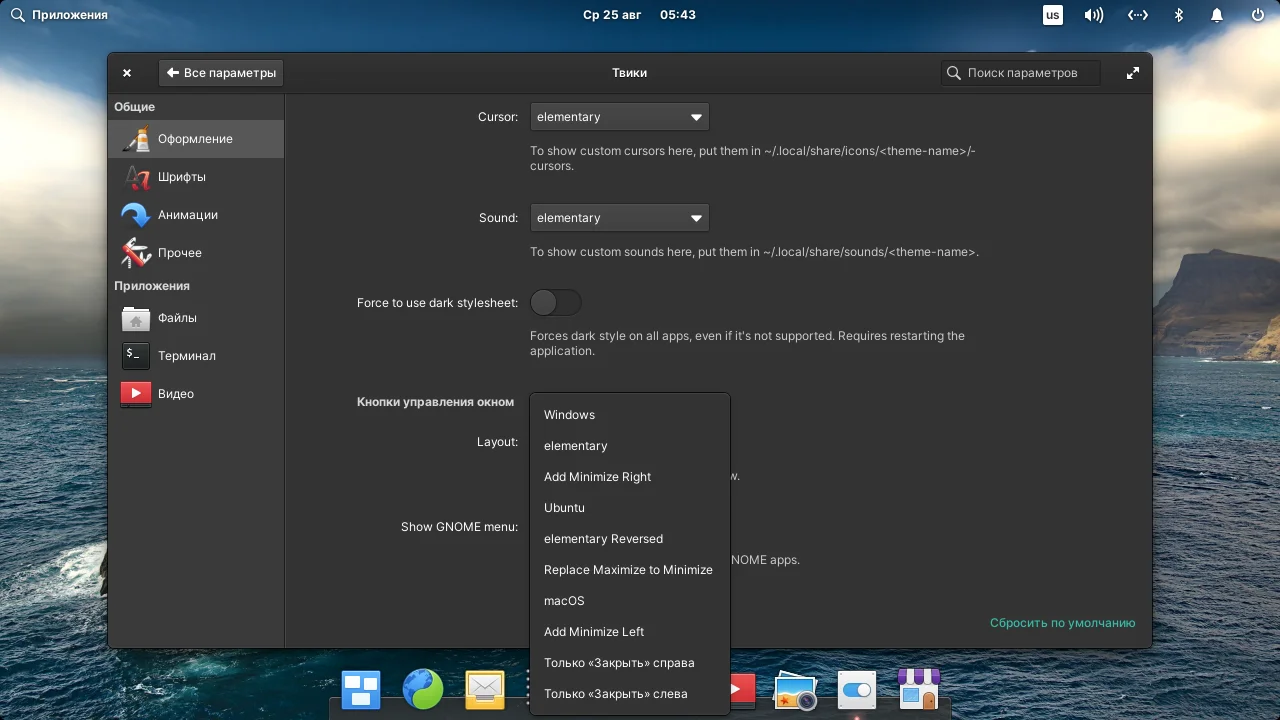
Task: Open the photos app in the dock
Action: 795,689
